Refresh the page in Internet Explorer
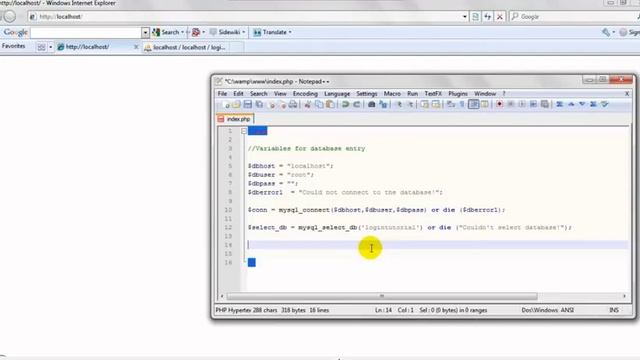Screen dimensions: 640x360 pos(487,17)
